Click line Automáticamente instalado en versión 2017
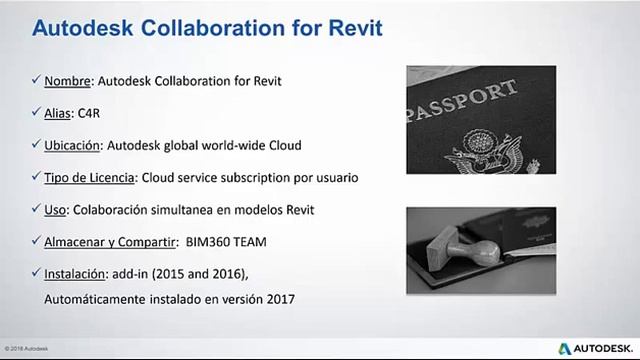 coord(169,300)
